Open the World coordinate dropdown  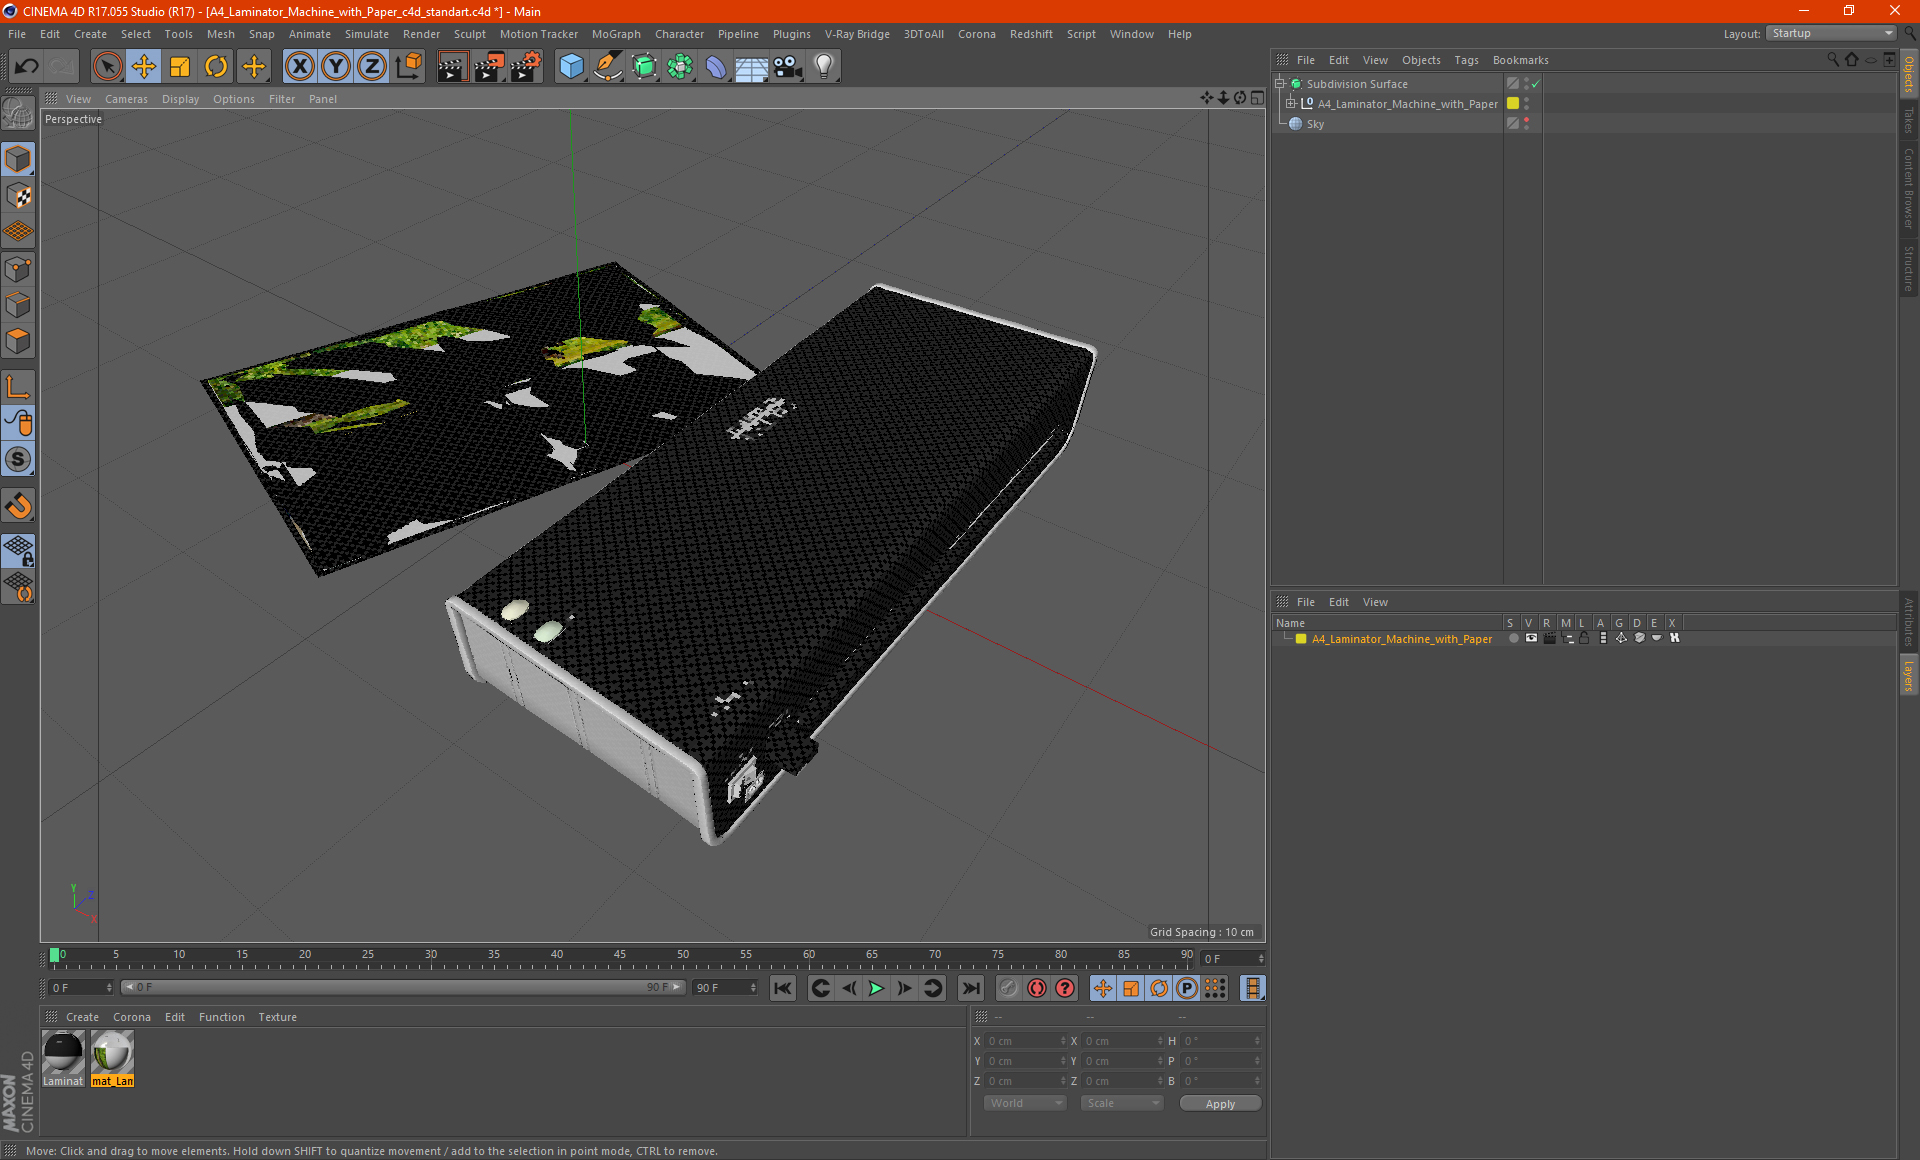coord(1025,1103)
